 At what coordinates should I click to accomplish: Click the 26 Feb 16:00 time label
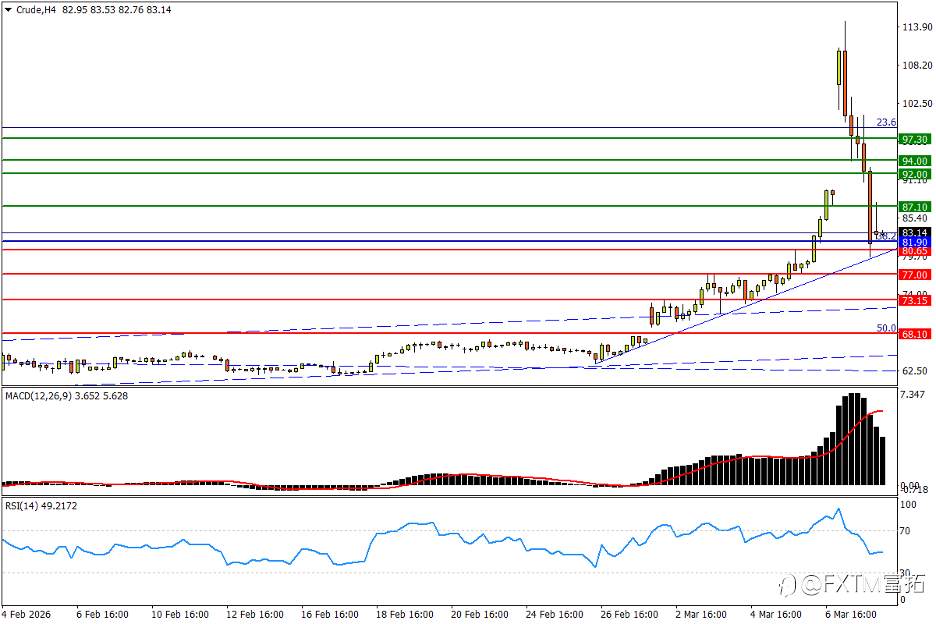[630, 614]
